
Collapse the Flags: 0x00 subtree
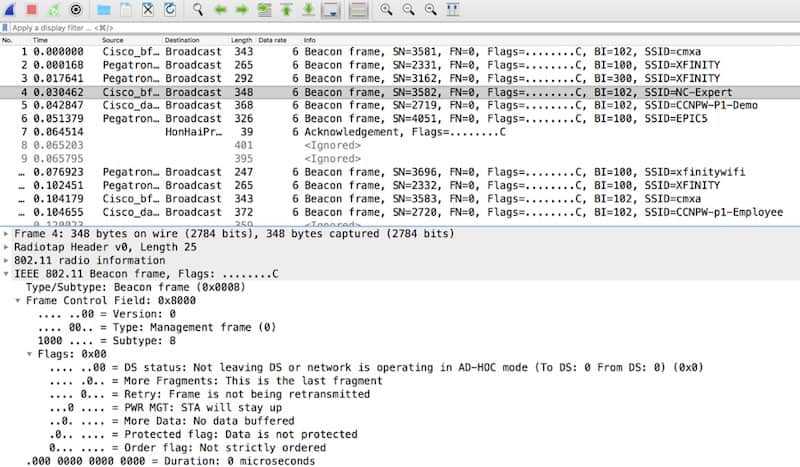(30, 354)
